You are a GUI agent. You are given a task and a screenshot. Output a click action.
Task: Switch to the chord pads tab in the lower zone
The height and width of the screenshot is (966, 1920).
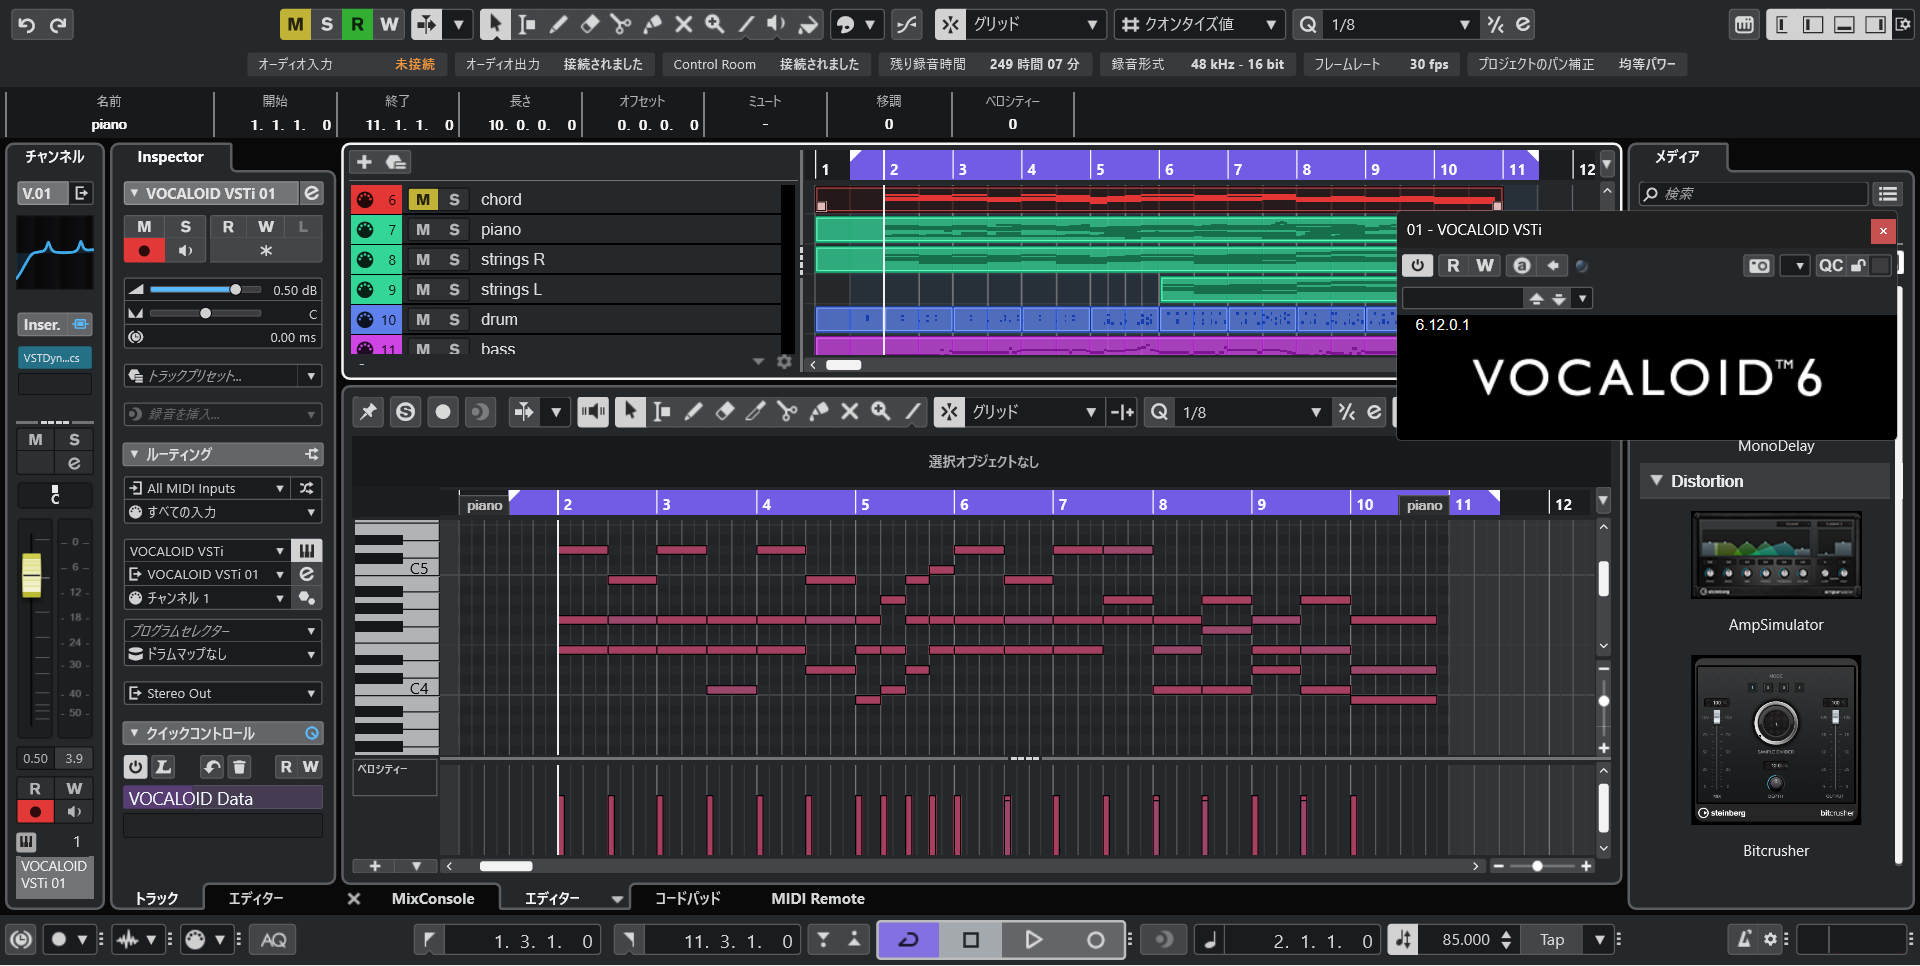pos(687,898)
